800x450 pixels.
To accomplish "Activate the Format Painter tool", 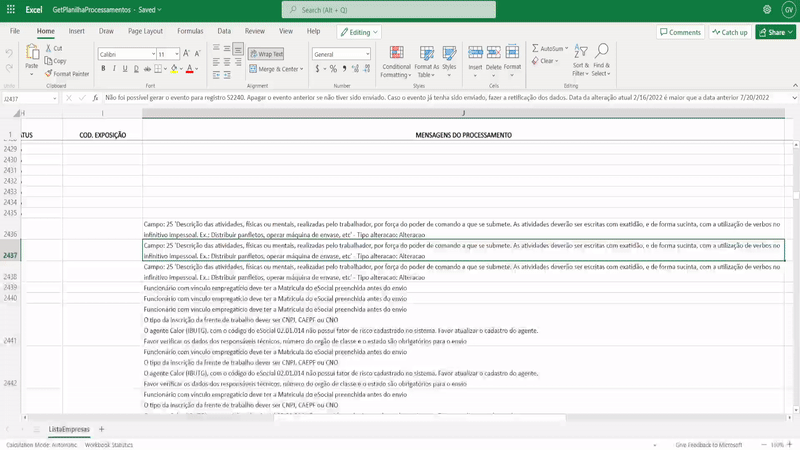I will 67,73.
